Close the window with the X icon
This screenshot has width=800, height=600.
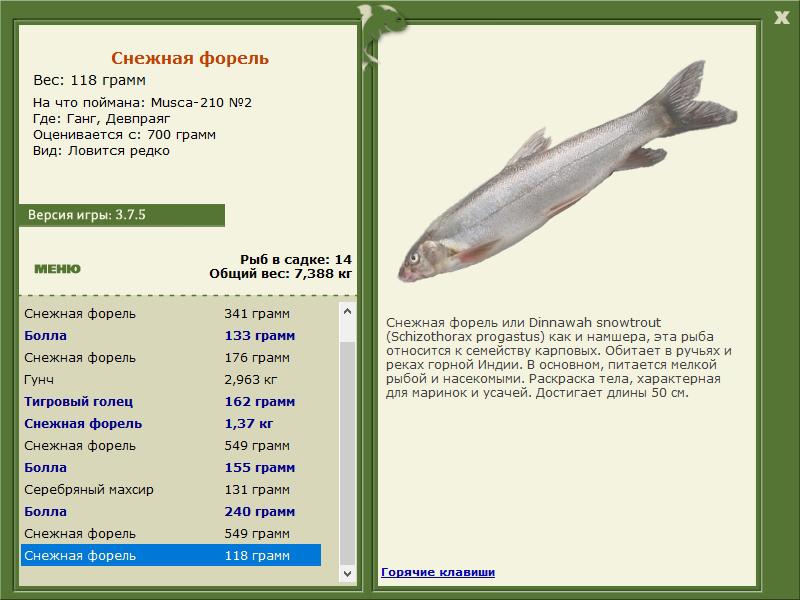781,18
